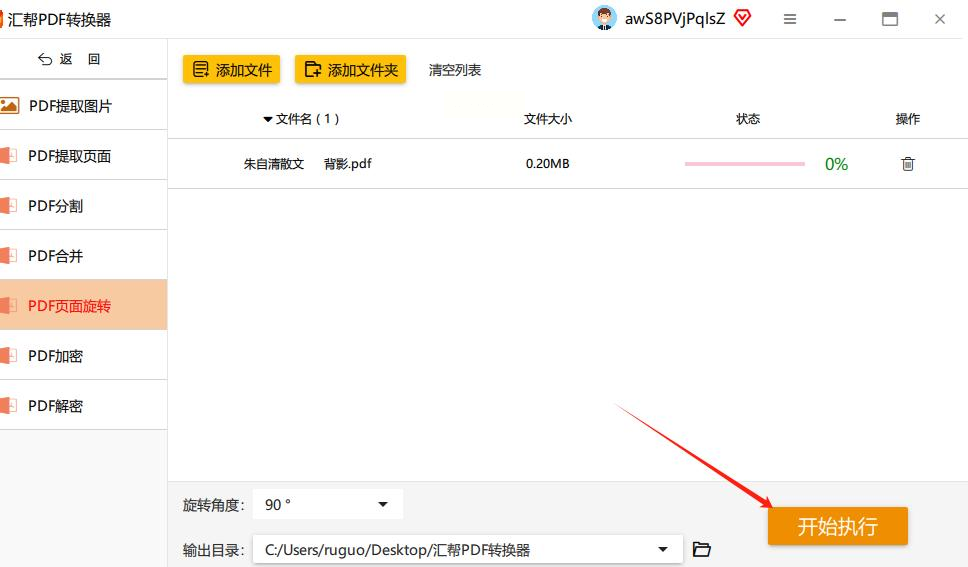Click the folder icon in the 添加文件夹 button
The width and height of the screenshot is (968, 567).
coord(313,69)
